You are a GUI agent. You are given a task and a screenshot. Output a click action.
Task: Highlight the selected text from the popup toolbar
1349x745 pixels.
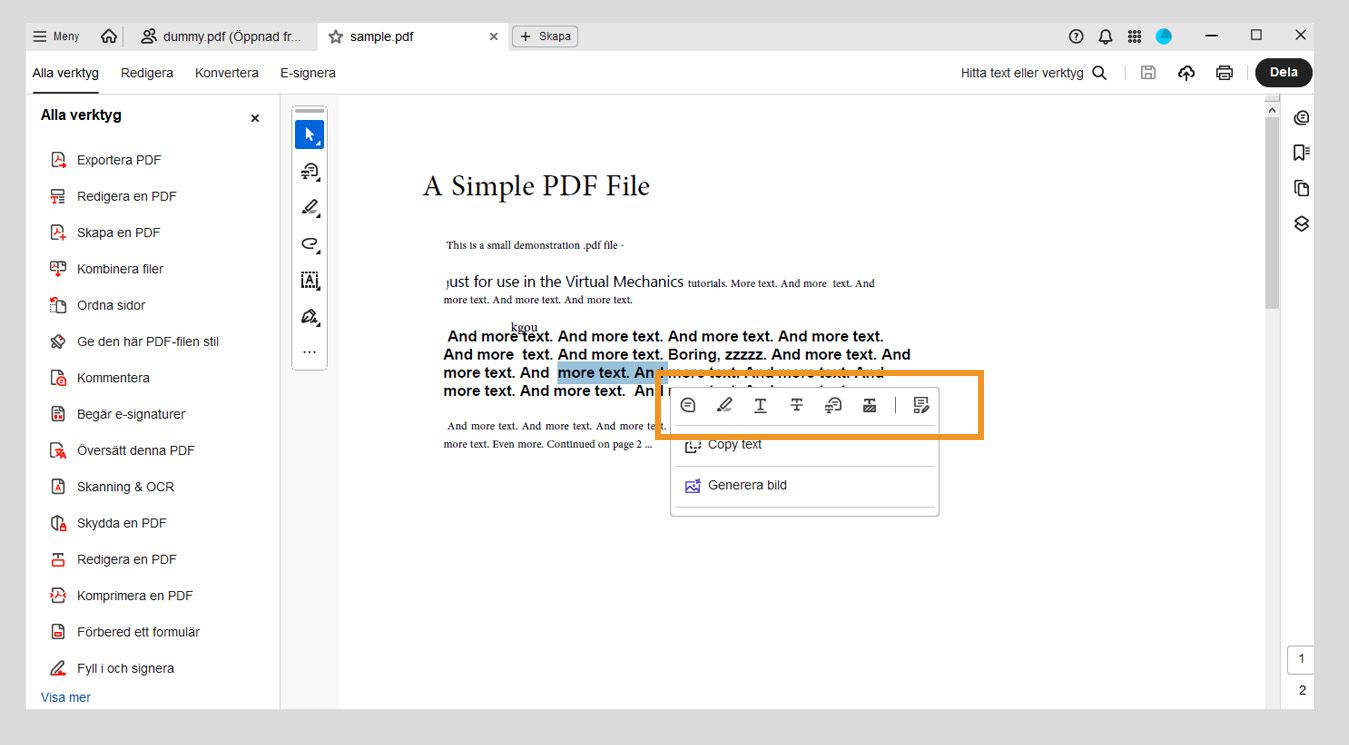[x=724, y=405]
